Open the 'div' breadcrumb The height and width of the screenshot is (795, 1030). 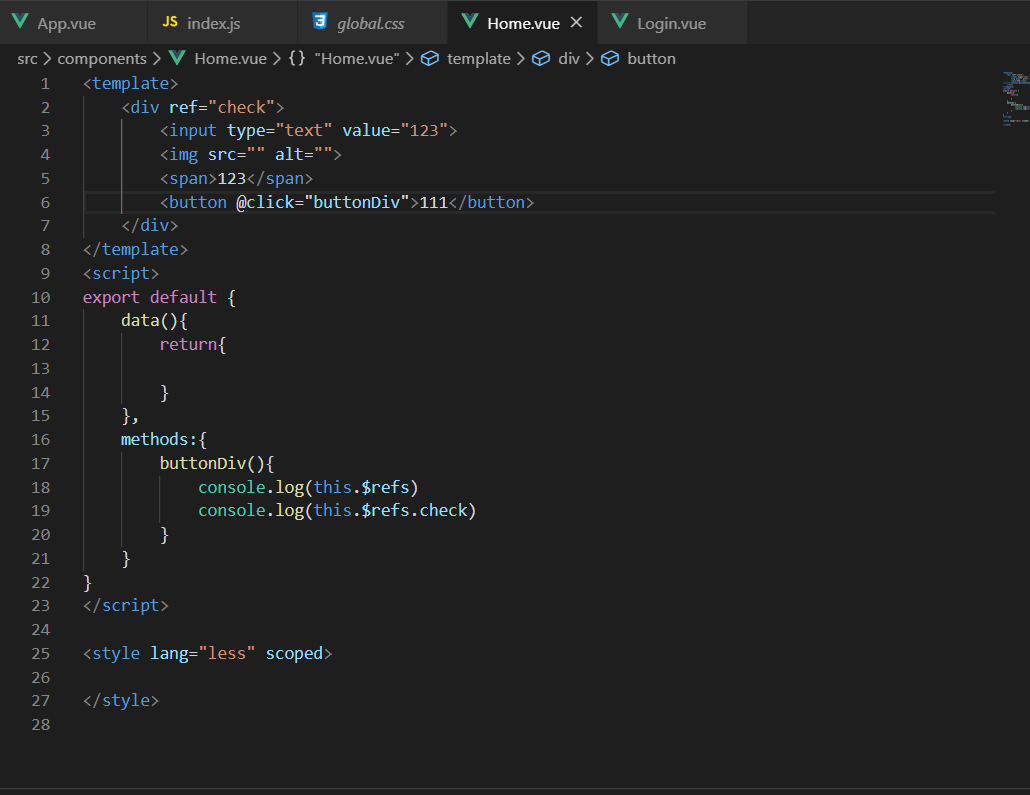(x=569, y=58)
